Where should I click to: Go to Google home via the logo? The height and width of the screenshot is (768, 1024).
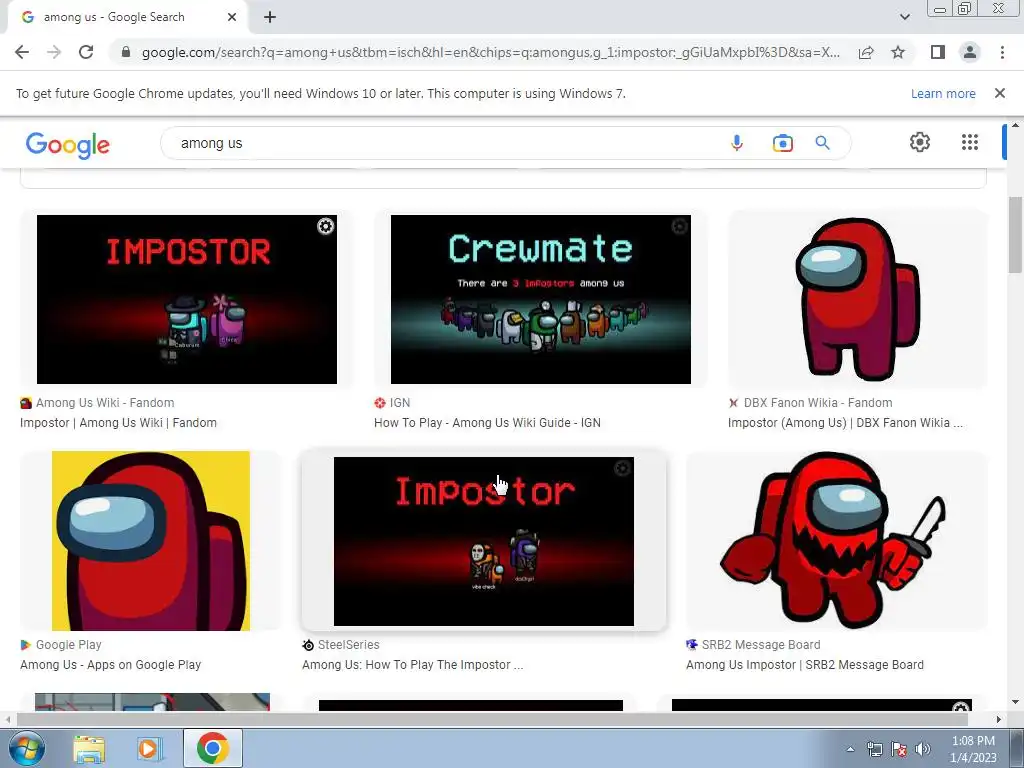coord(68,144)
